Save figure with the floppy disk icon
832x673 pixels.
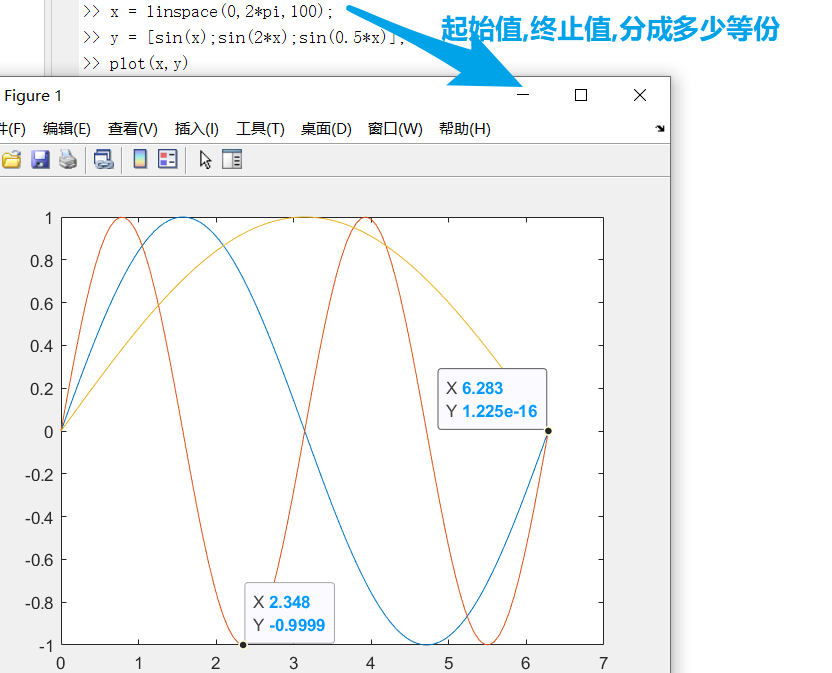click(40, 159)
